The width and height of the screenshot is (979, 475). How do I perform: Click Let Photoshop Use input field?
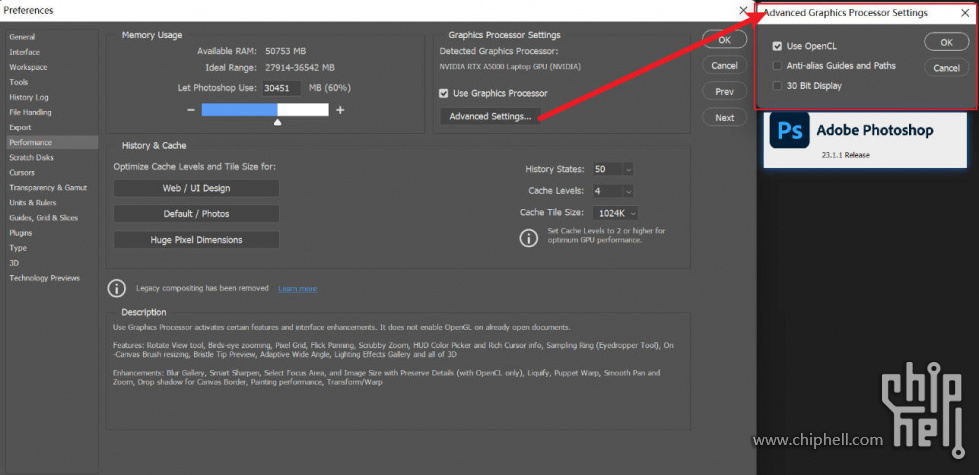click(x=281, y=88)
